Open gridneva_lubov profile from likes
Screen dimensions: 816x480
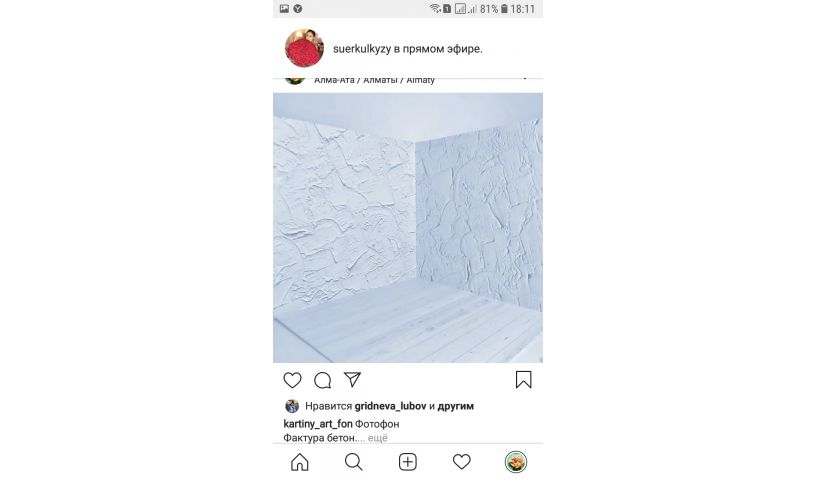pyautogui.click(x=390, y=406)
